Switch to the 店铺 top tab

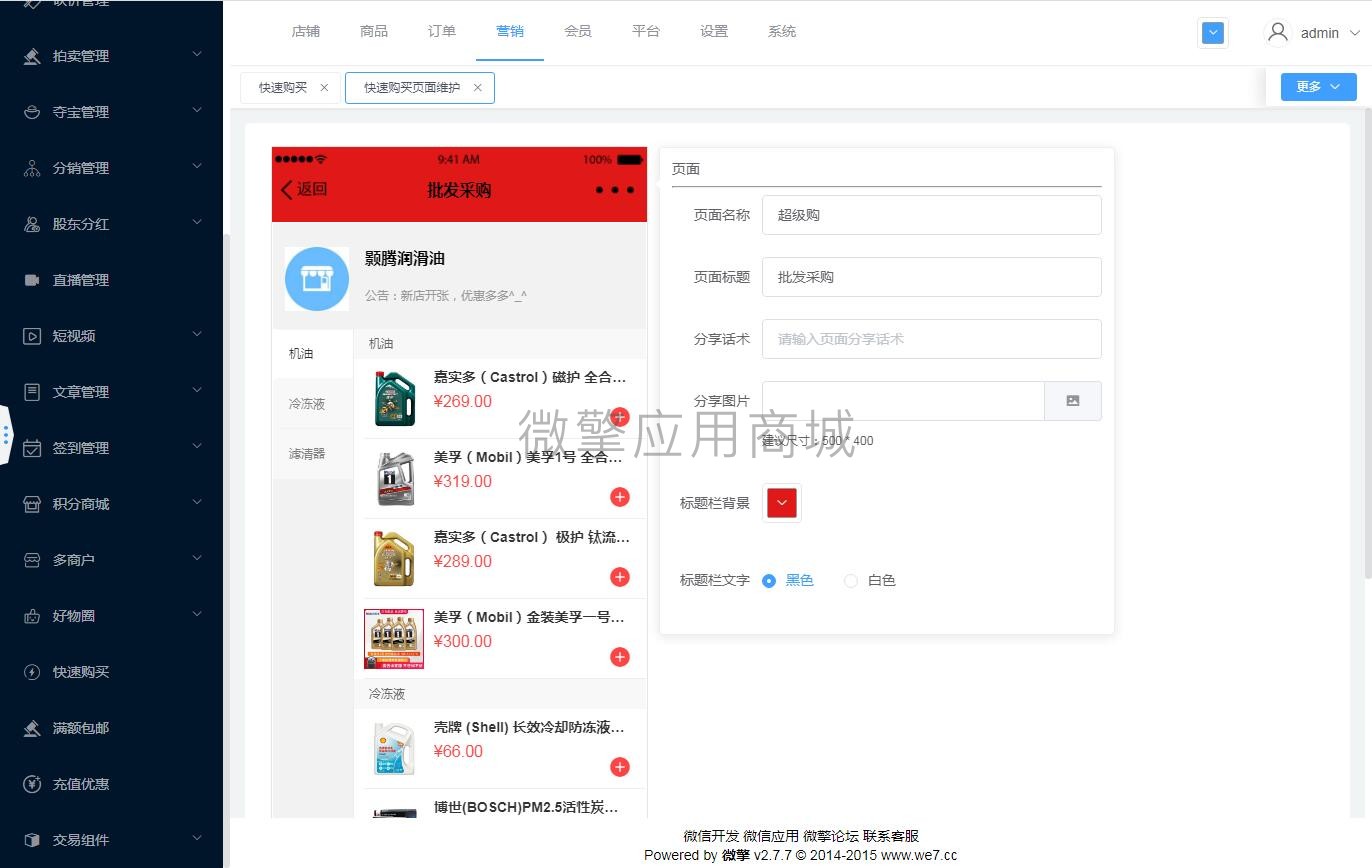coord(306,32)
